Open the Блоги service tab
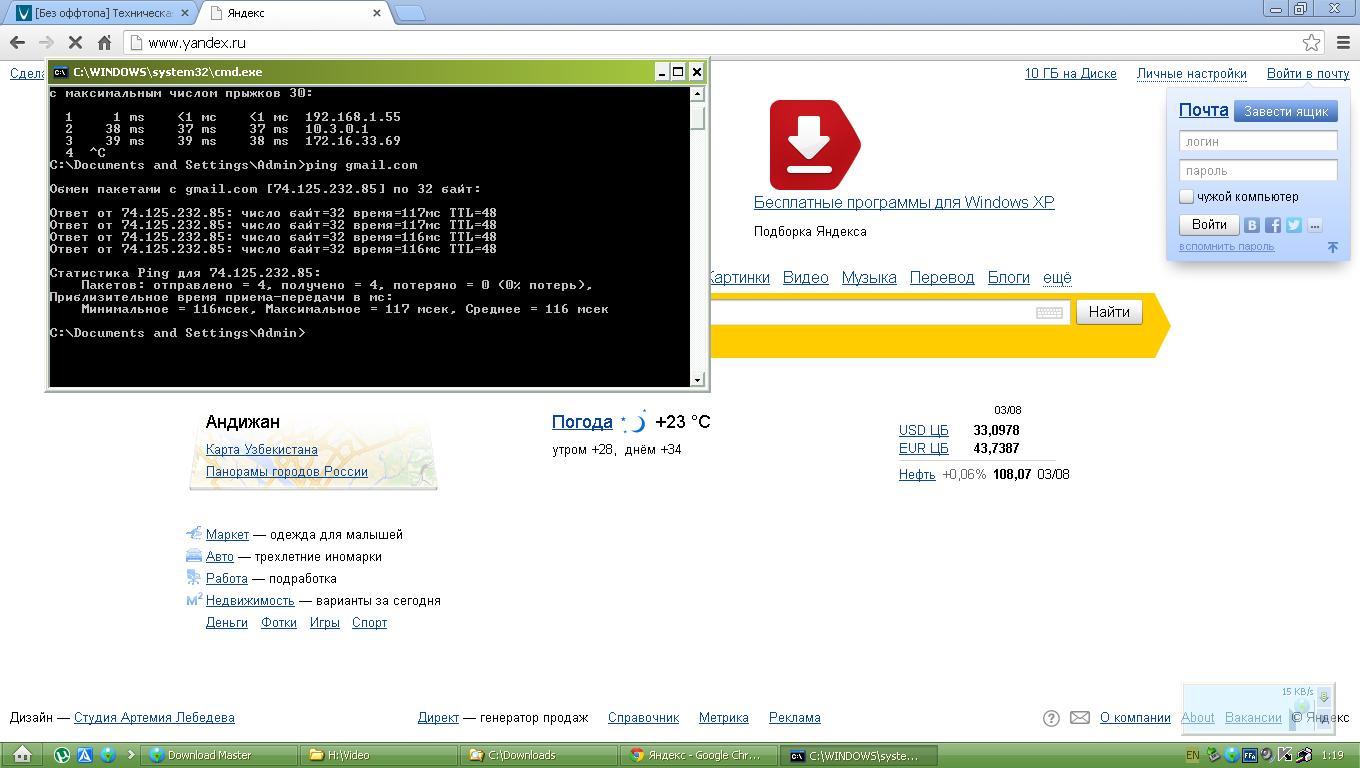The image size is (1360, 768). [1008, 277]
